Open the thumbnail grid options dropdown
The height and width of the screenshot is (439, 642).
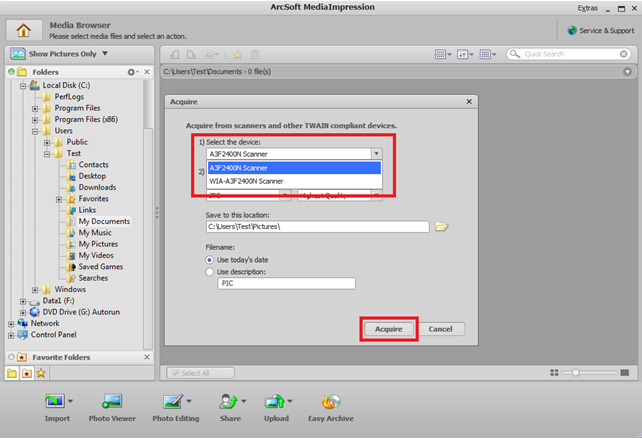487,54
